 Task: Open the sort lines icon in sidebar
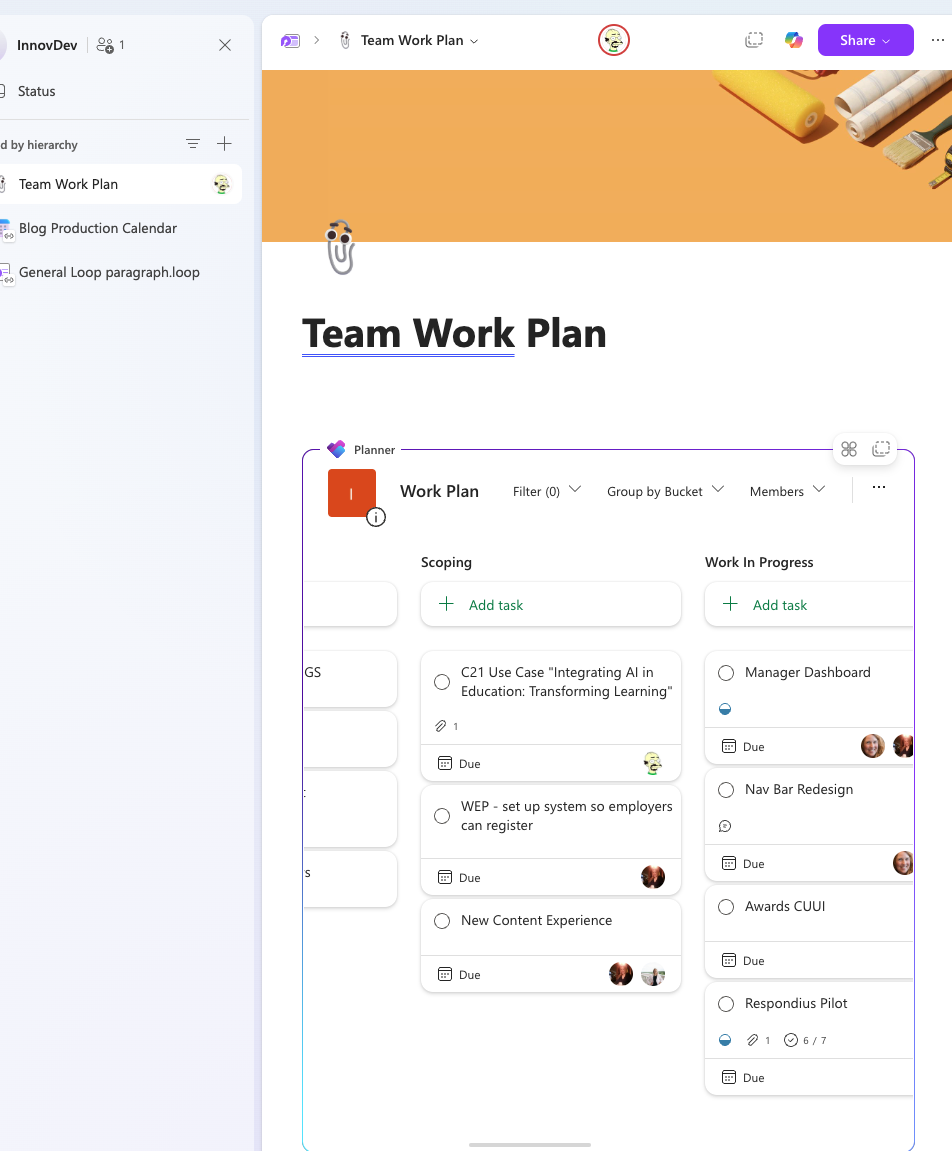tap(193, 144)
